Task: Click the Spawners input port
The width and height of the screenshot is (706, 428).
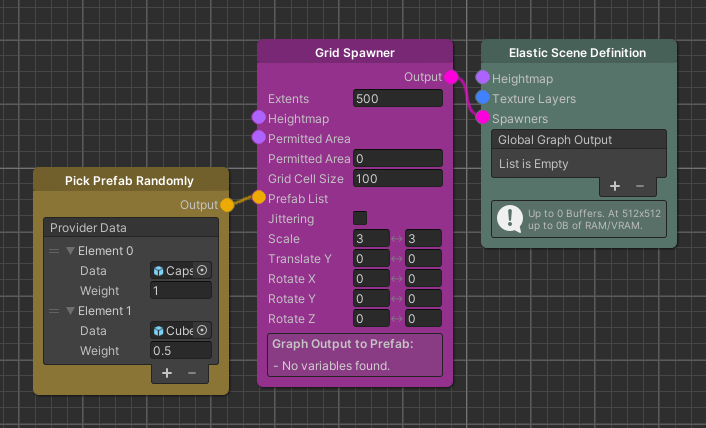Action: tap(483, 118)
